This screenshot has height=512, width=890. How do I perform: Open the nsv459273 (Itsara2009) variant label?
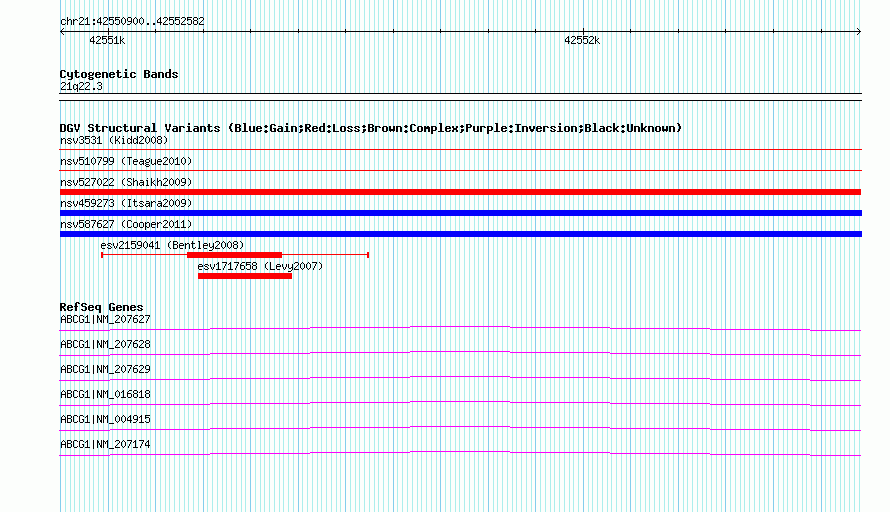(x=126, y=203)
